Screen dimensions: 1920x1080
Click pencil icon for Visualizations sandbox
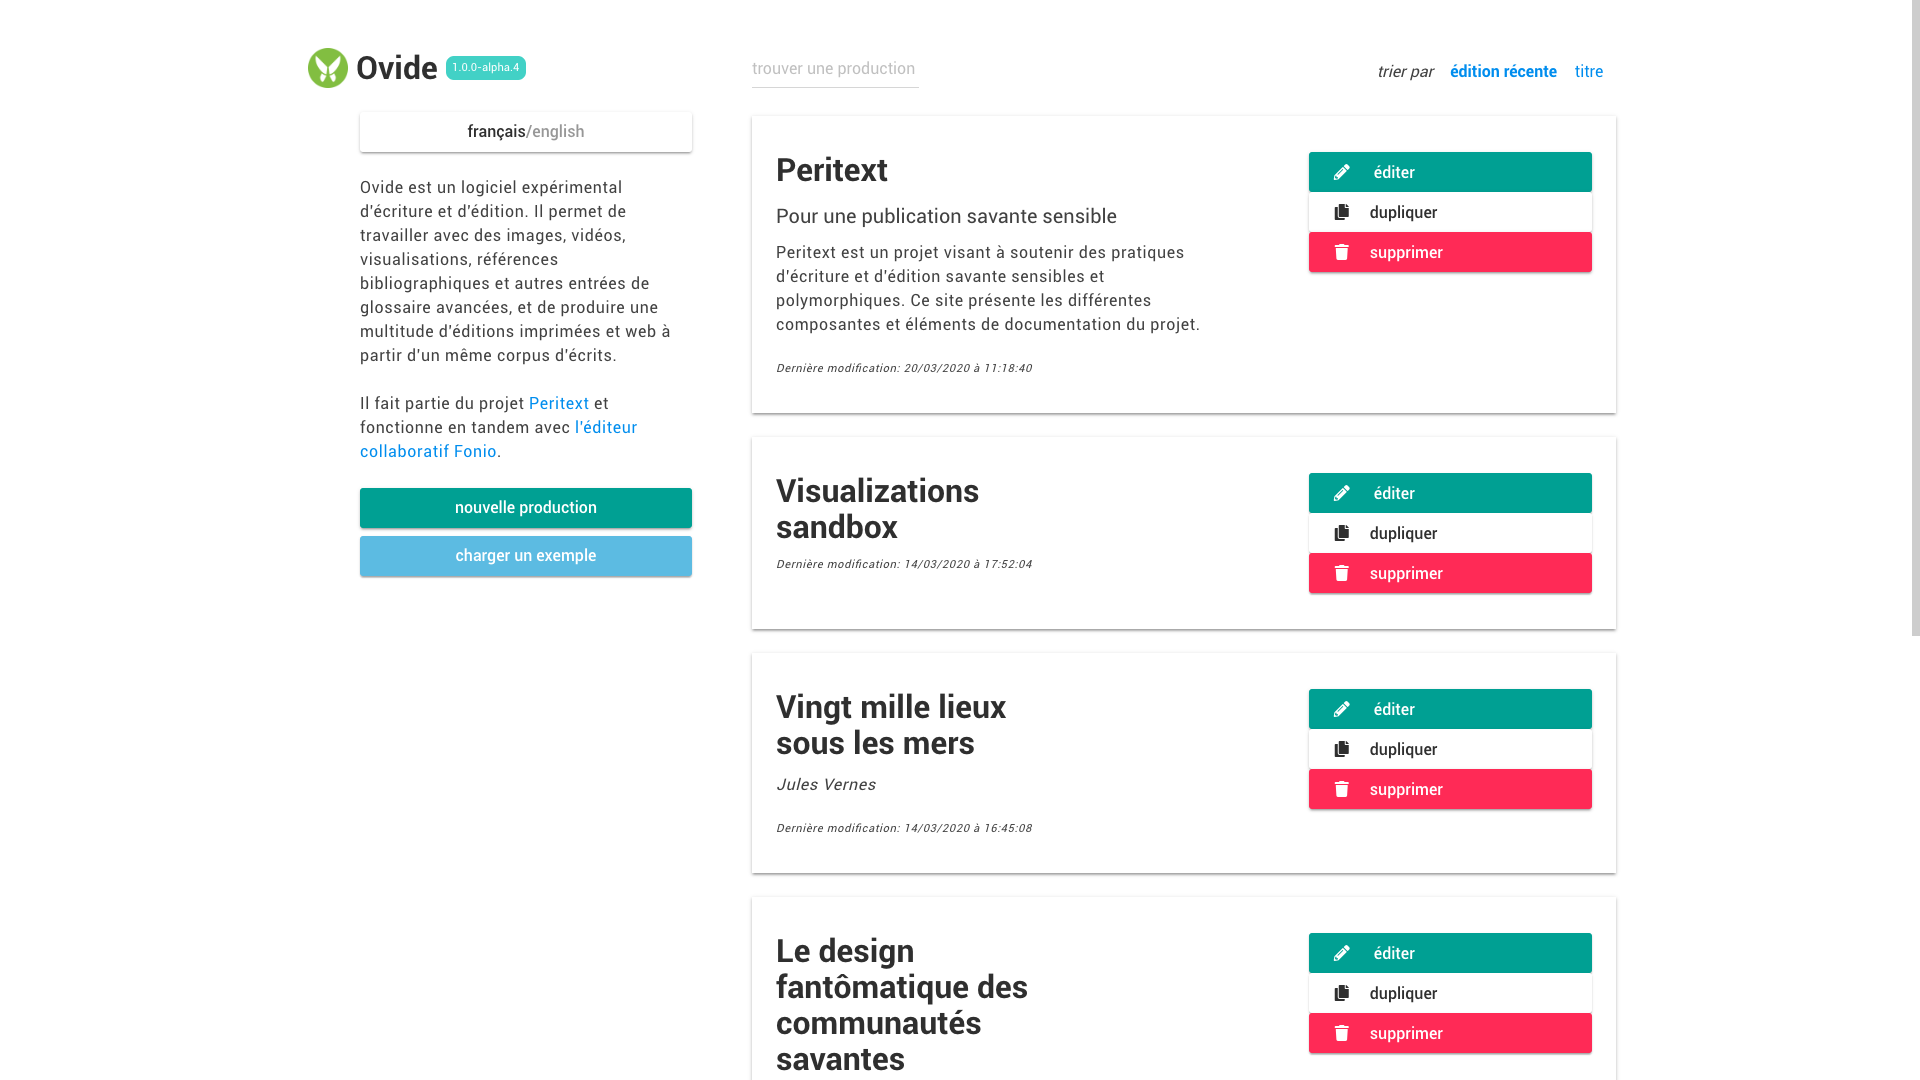click(x=1342, y=493)
